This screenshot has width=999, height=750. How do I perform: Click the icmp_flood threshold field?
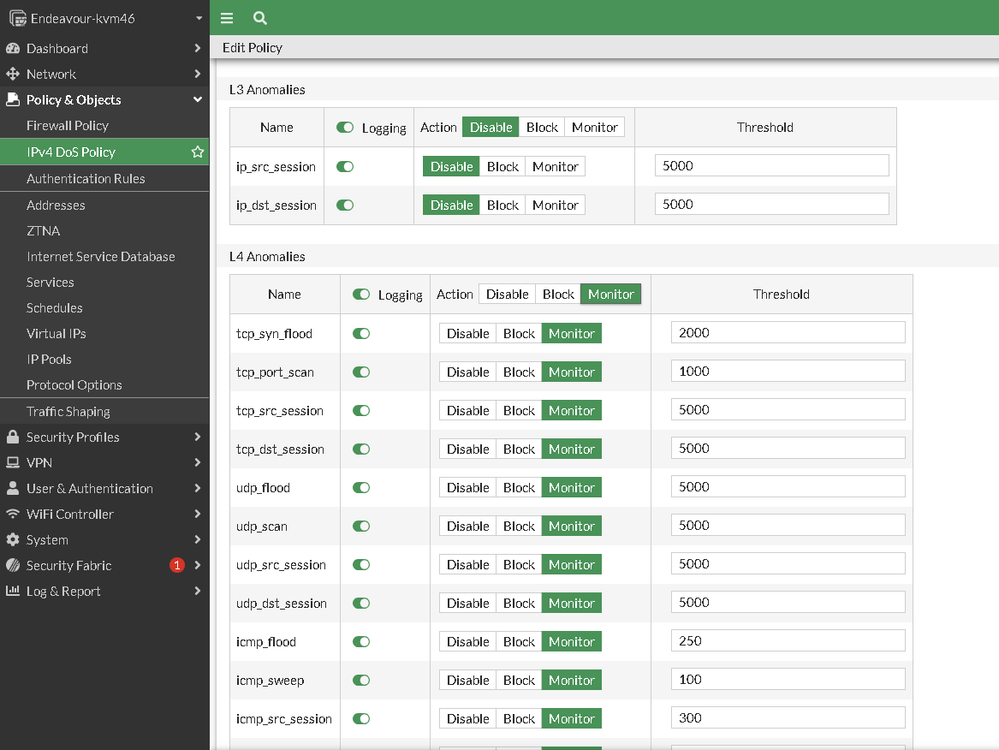[788, 641]
